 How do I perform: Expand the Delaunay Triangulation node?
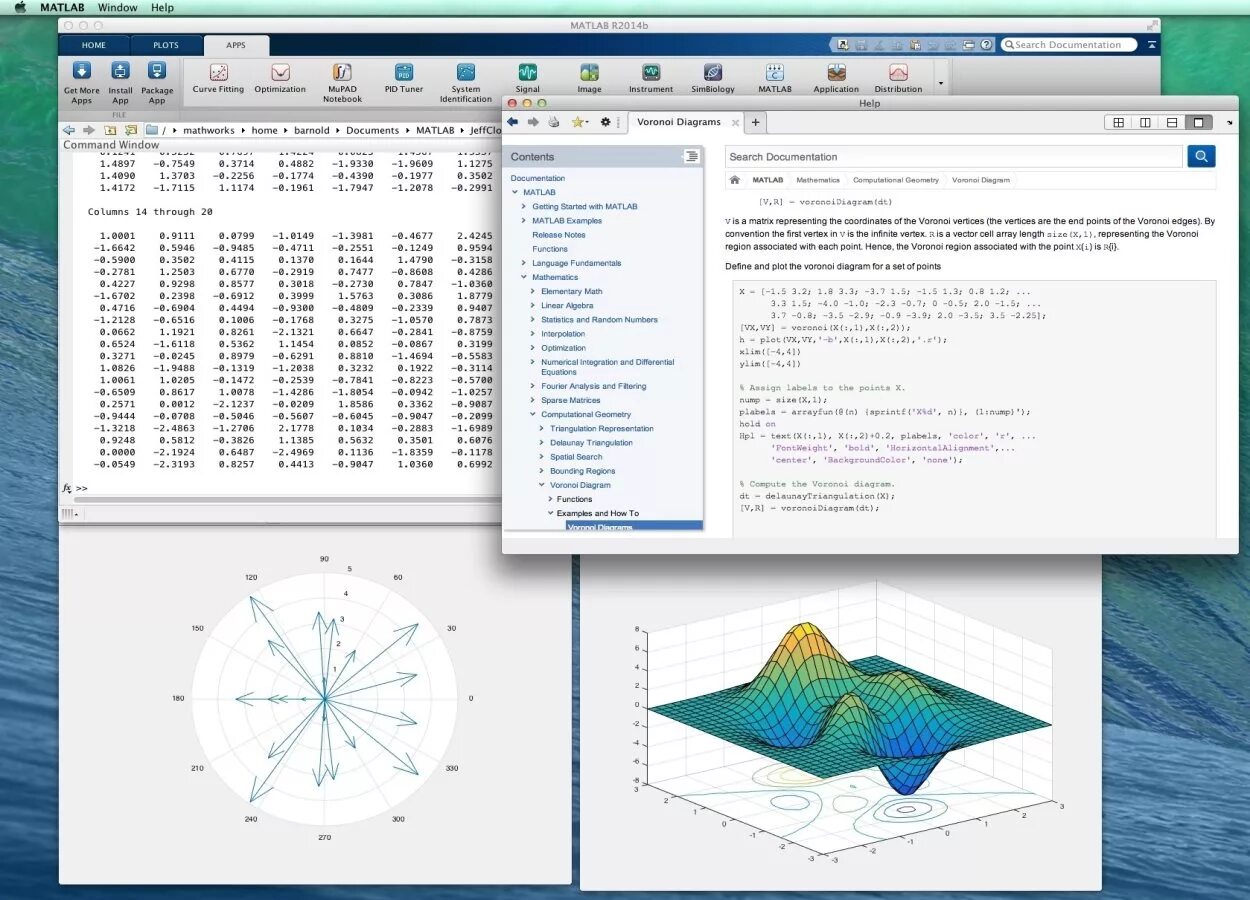point(541,442)
